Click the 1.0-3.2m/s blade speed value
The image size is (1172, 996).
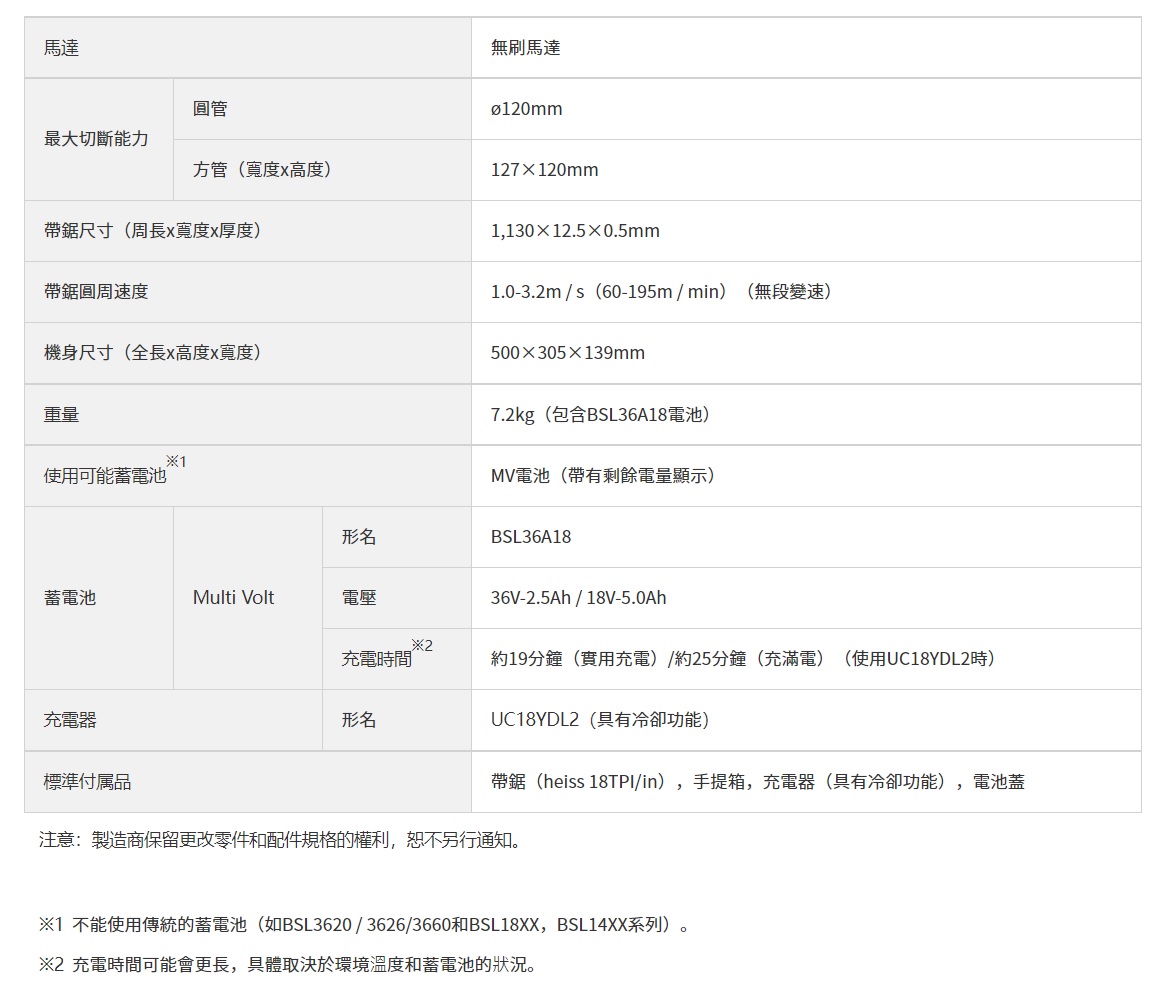click(x=662, y=292)
